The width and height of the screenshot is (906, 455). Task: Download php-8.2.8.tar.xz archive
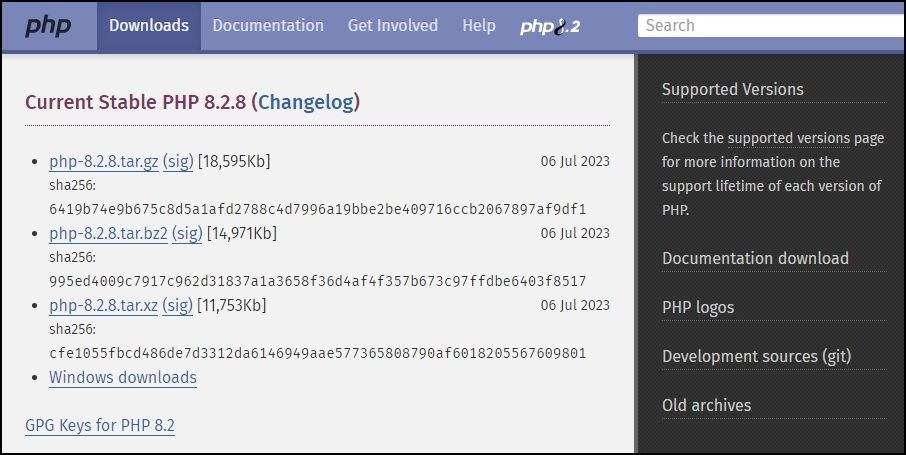103,305
